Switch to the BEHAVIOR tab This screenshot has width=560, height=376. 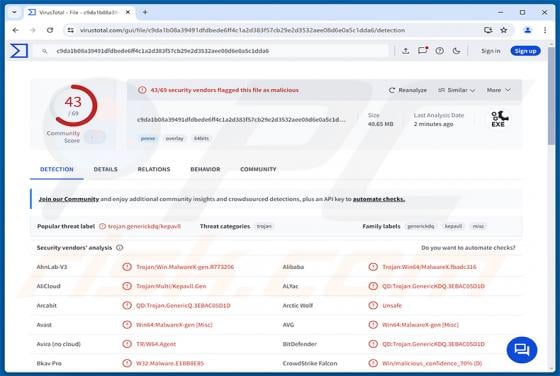coord(205,169)
